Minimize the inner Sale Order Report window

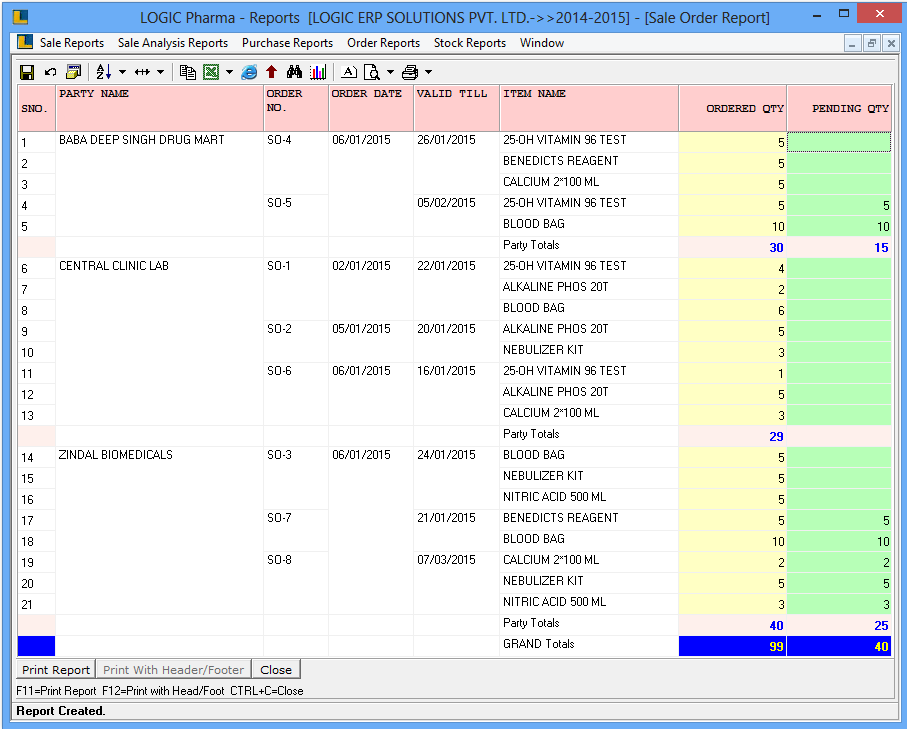pyautogui.click(x=852, y=43)
